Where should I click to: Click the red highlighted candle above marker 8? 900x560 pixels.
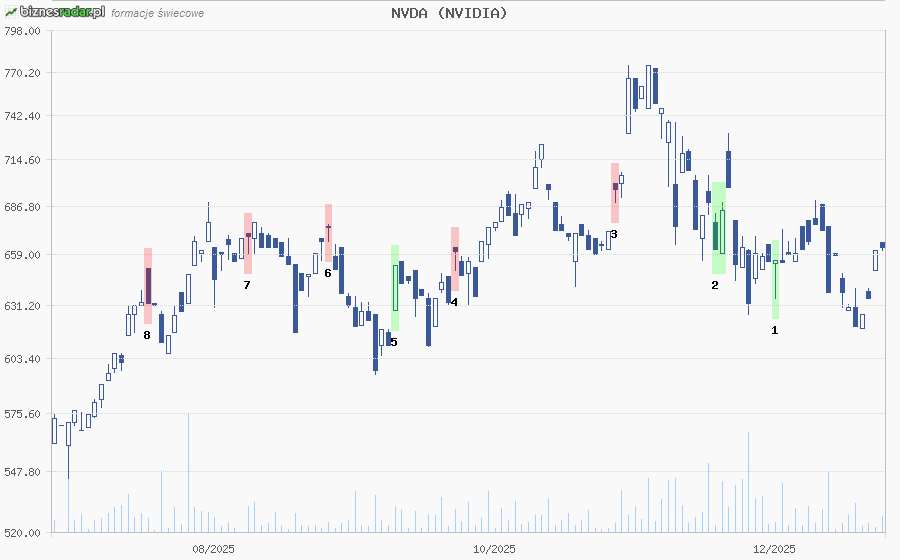coord(148,285)
